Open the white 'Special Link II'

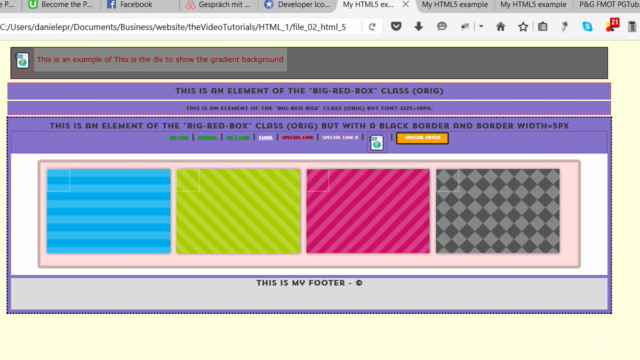tap(340, 138)
